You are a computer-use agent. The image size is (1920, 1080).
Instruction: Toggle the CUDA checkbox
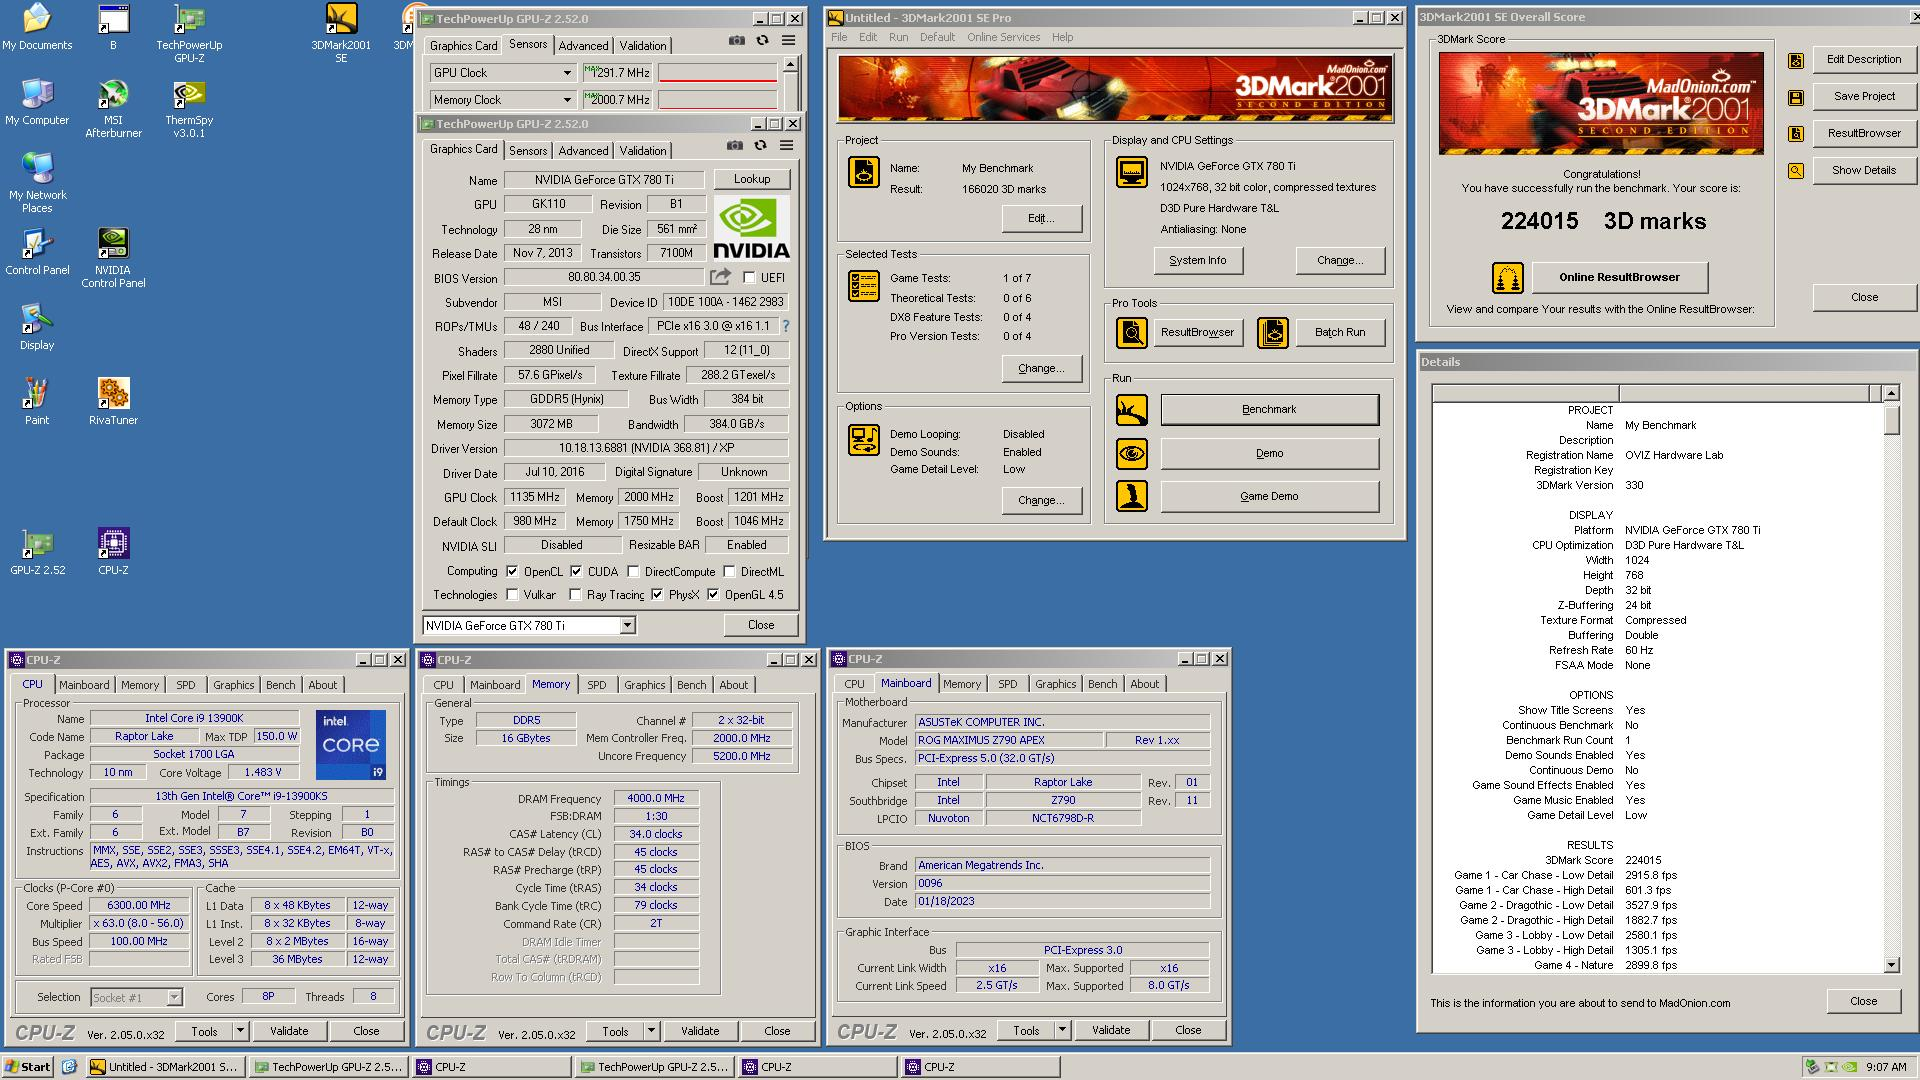[x=576, y=572]
